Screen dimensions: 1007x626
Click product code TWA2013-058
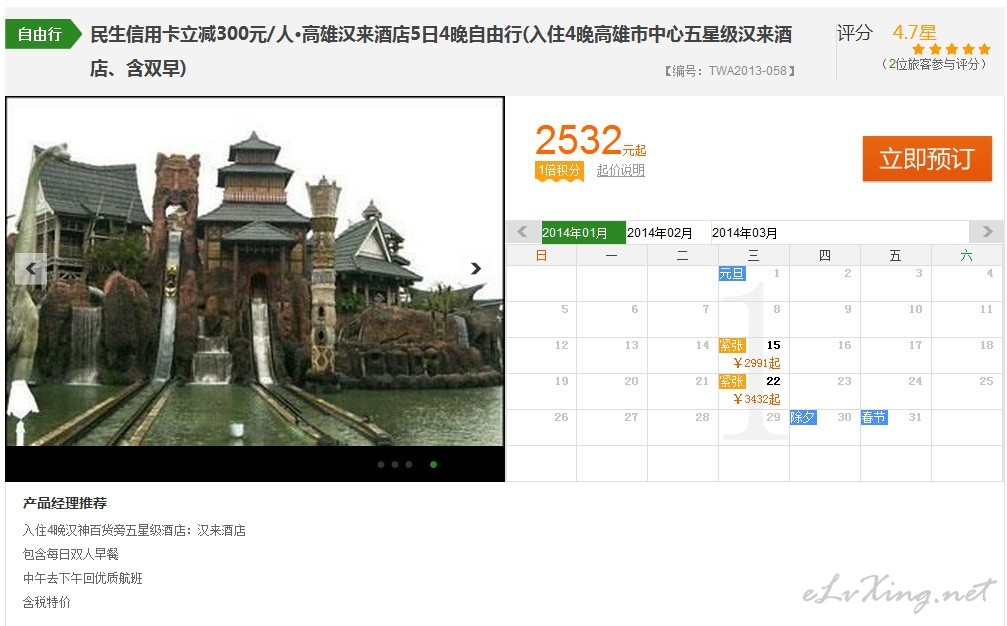(748, 71)
